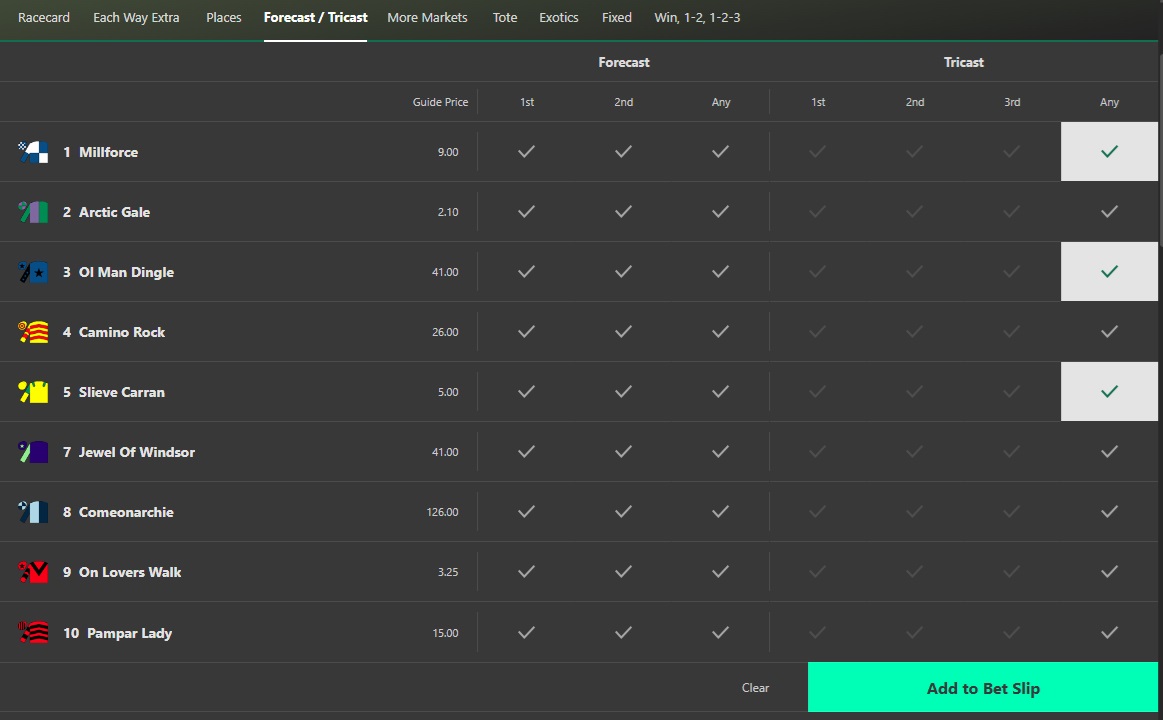Deselect Tricast Any for Slieve Carran
Image resolution: width=1163 pixels, height=720 pixels.
pos(1109,391)
